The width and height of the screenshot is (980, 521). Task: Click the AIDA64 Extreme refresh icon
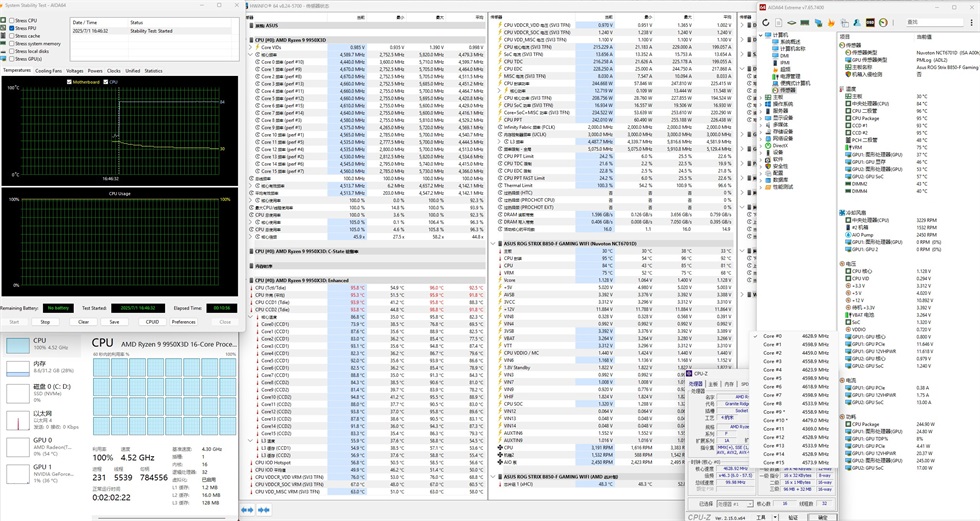[x=767, y=22]
